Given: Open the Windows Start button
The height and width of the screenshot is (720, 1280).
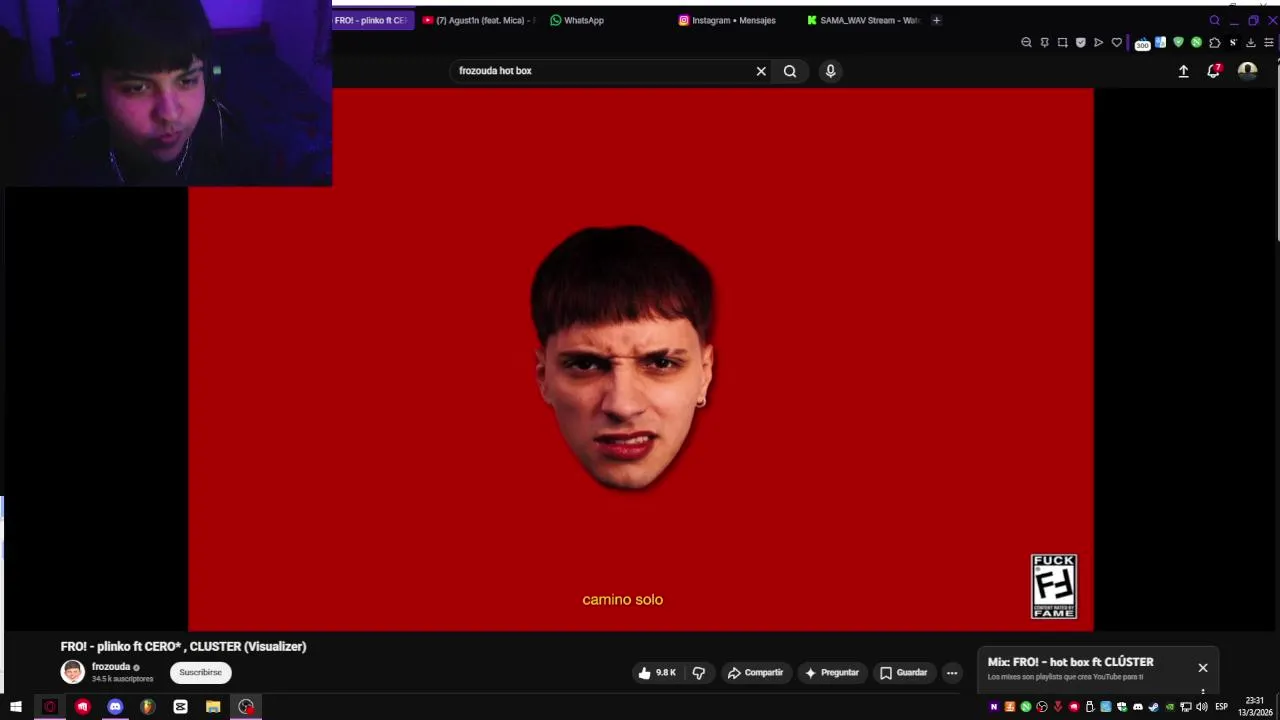Looking at the screenshot, I should (16, 707).
